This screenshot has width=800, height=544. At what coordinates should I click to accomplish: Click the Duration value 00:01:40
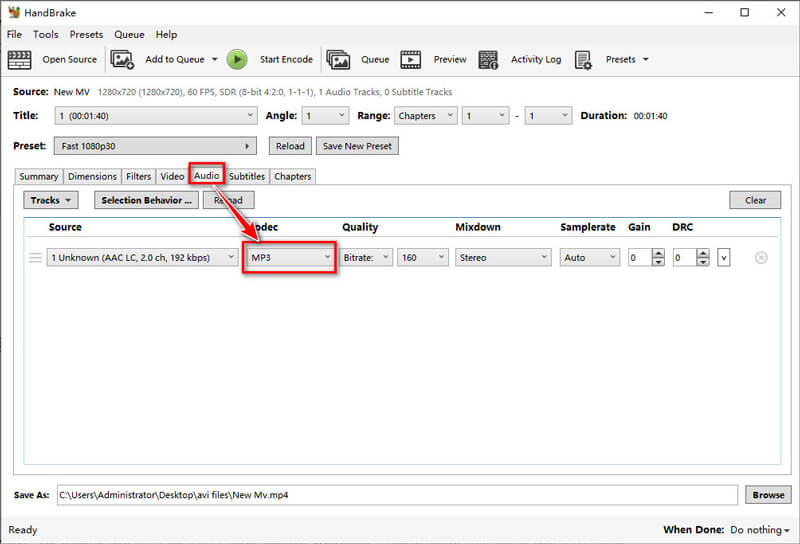point(650,116)
